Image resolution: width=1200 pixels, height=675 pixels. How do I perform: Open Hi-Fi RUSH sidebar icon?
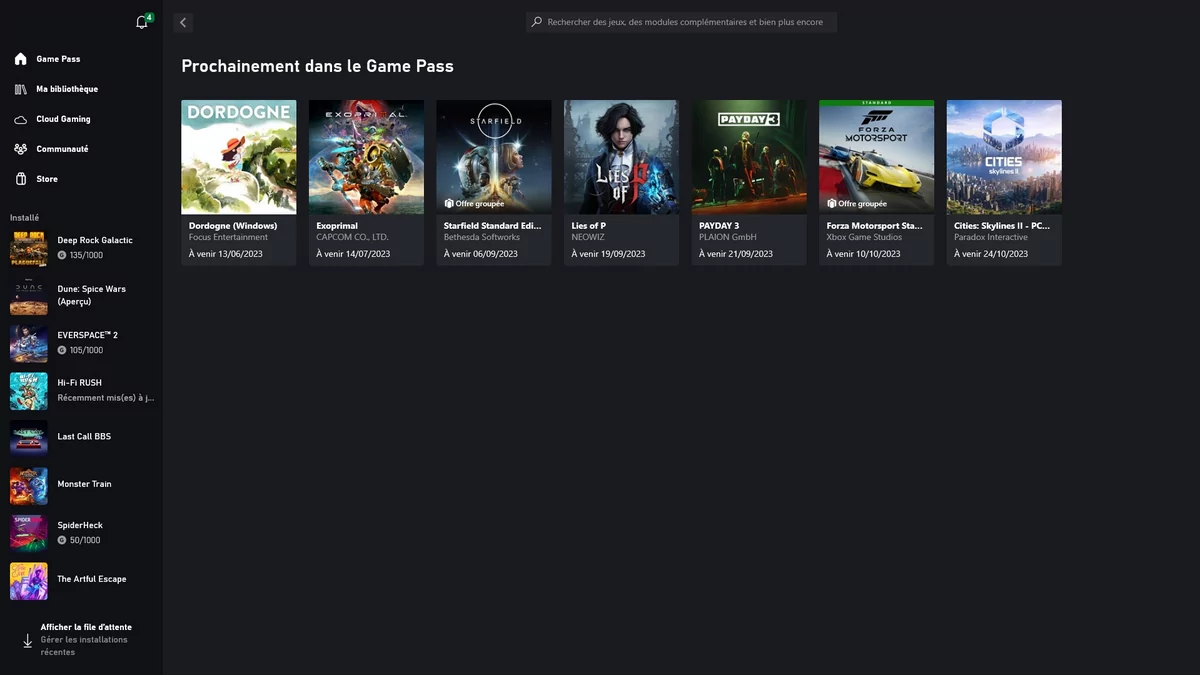coord(28,391)
